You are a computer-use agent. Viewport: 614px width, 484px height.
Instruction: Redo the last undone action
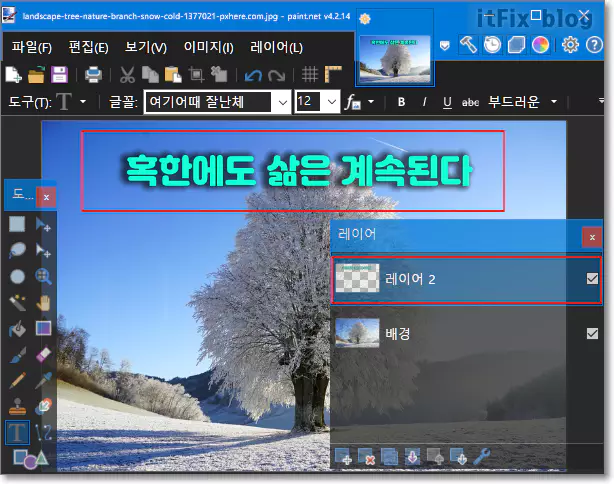pos(276,75)
